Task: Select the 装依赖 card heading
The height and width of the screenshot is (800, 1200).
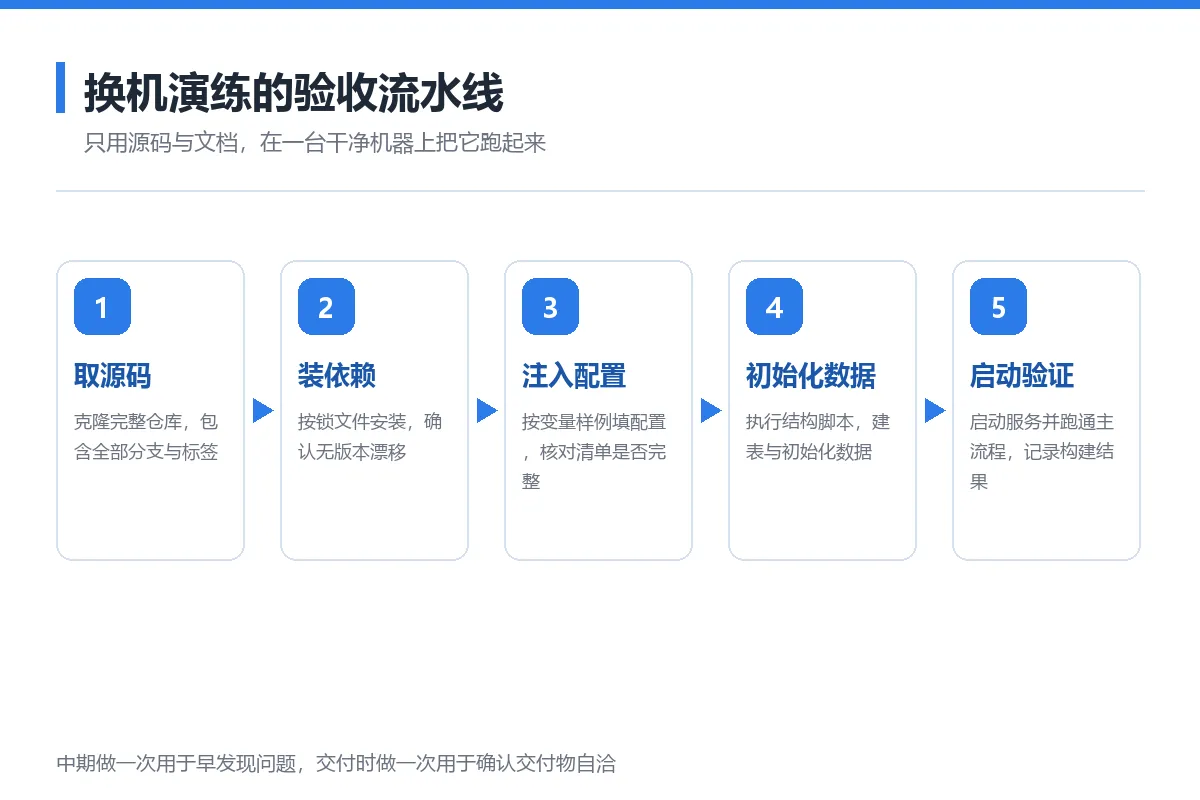Action: tap(337, 376)
